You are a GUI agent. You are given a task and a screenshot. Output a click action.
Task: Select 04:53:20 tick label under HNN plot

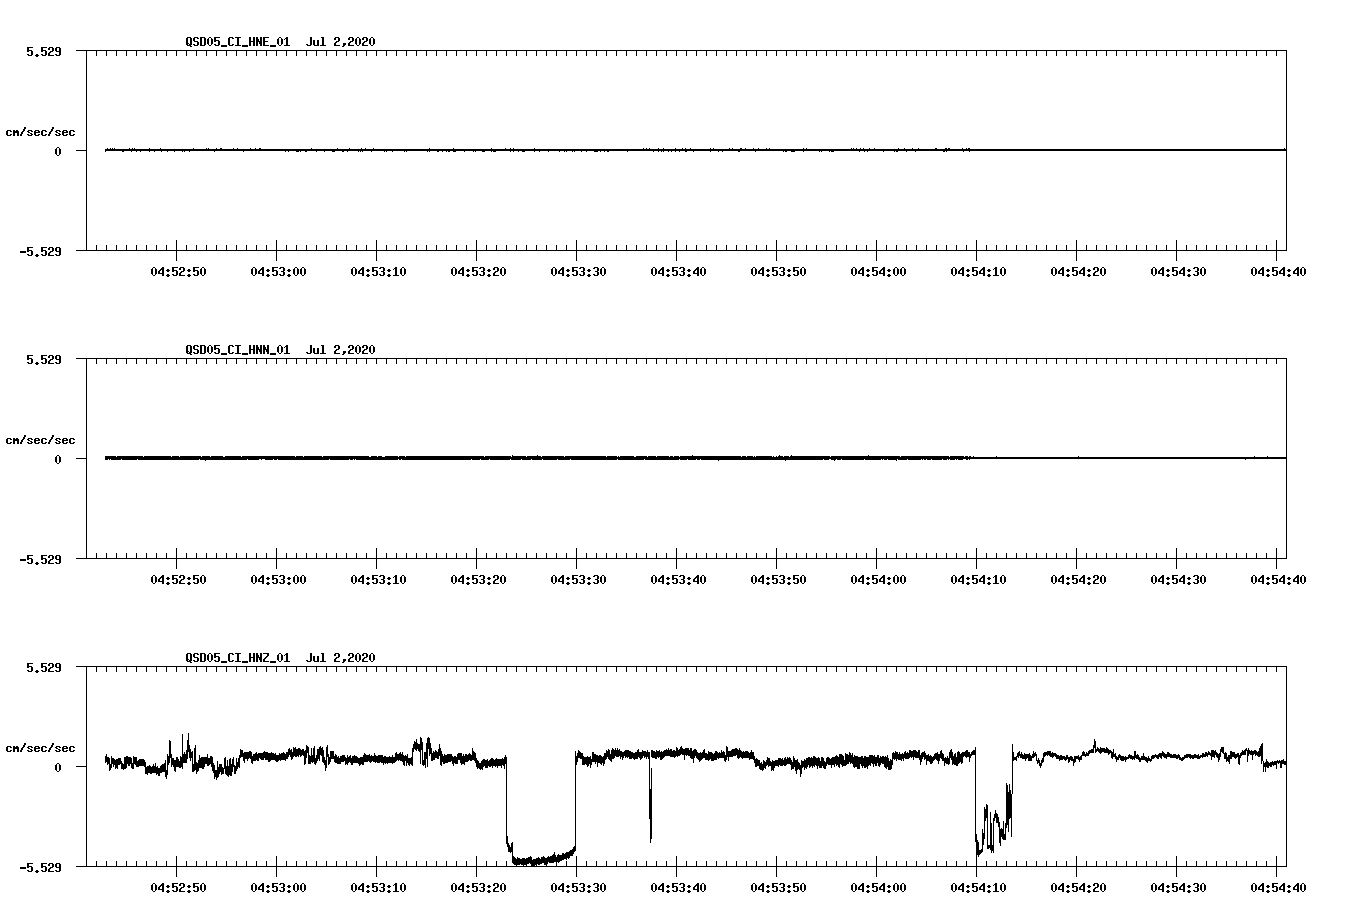[478, 579]
